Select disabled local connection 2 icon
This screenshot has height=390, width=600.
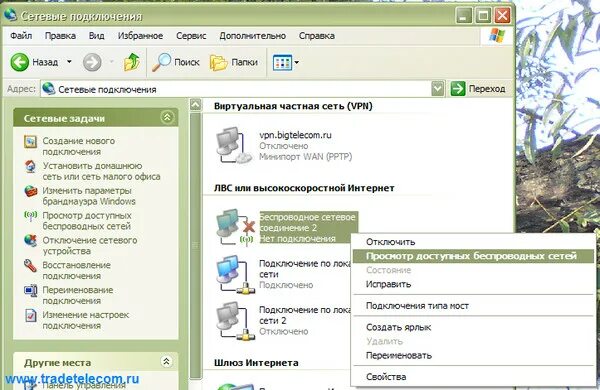(x=234, y=321)
